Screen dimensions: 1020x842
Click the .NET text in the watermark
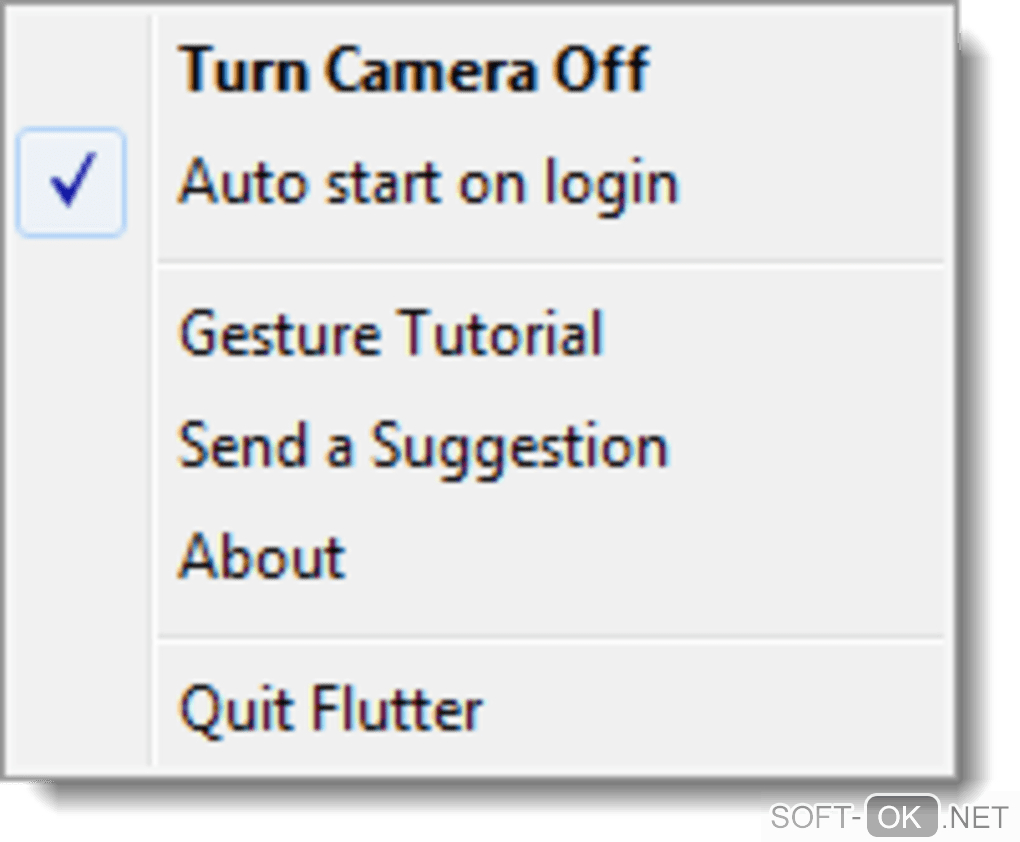pos(976,817)
